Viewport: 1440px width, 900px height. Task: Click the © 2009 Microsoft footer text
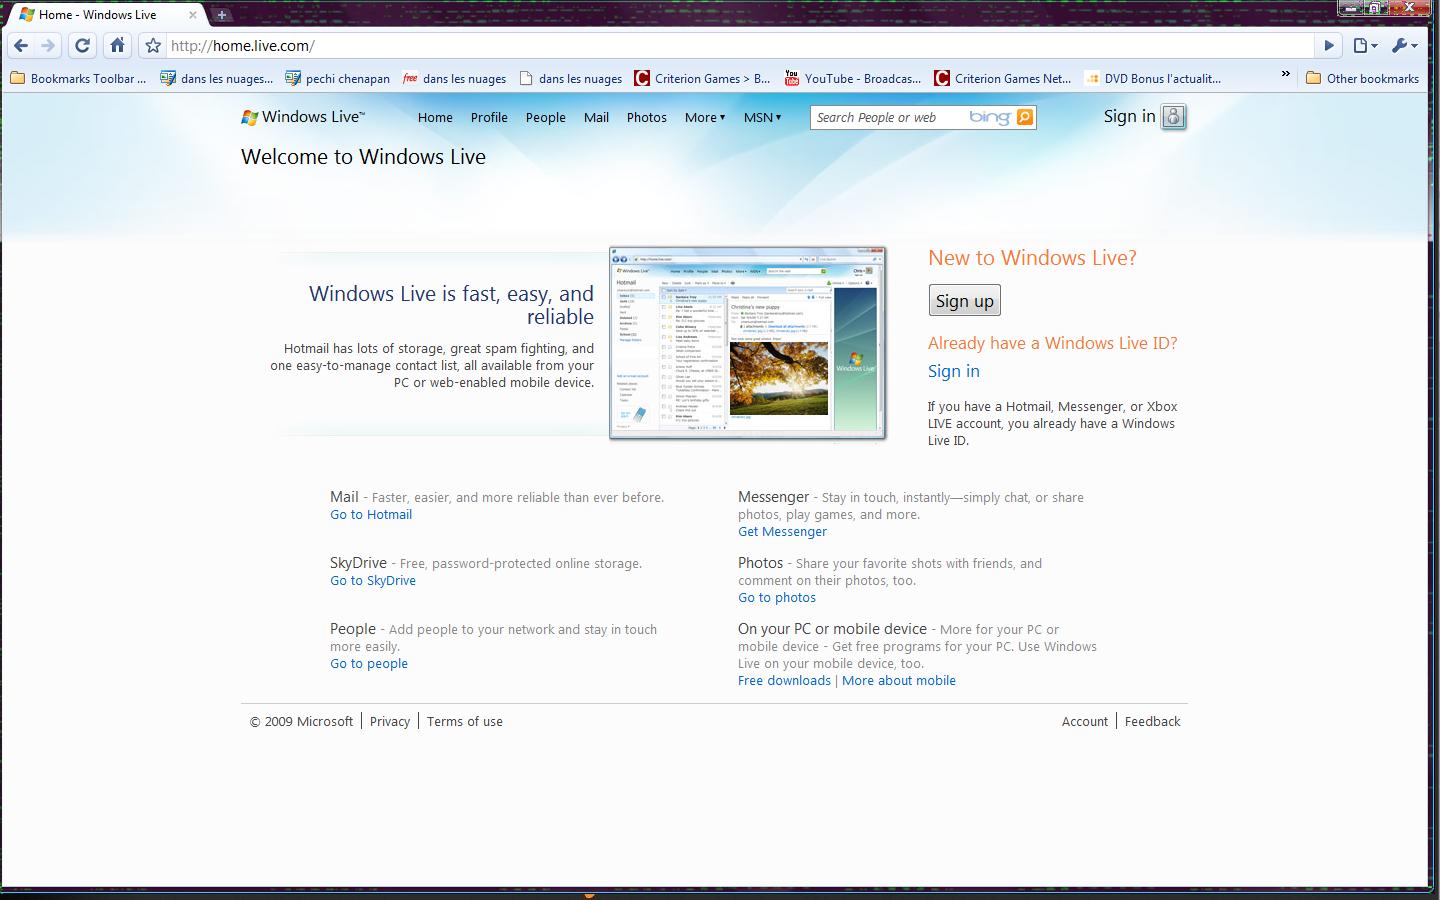[301, 721]
